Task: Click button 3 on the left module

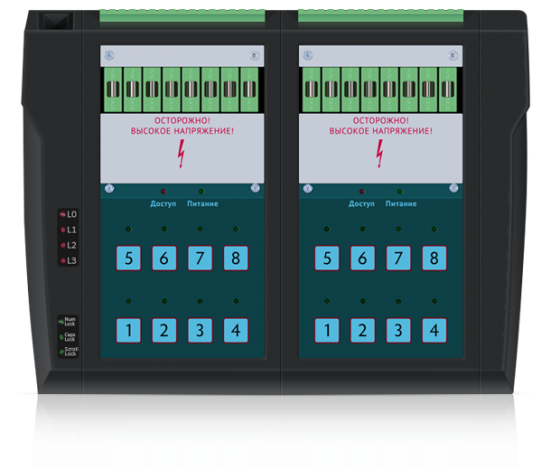Action: coord(200,330)
